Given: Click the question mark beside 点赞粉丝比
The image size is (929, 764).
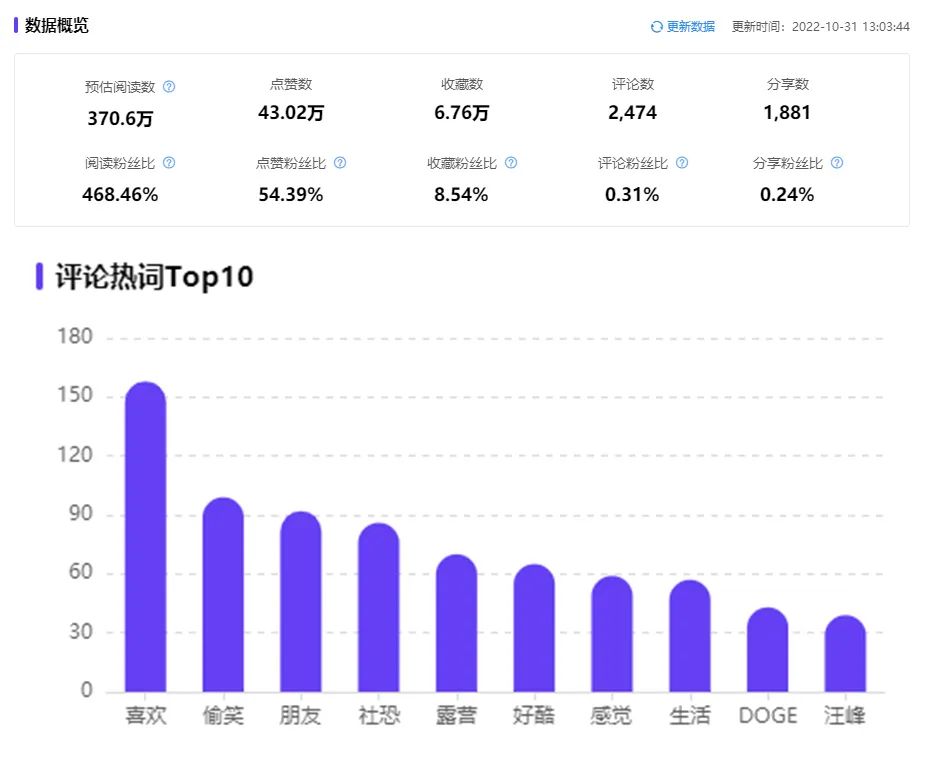Looking at the screenshot, I should pos(339,162).
